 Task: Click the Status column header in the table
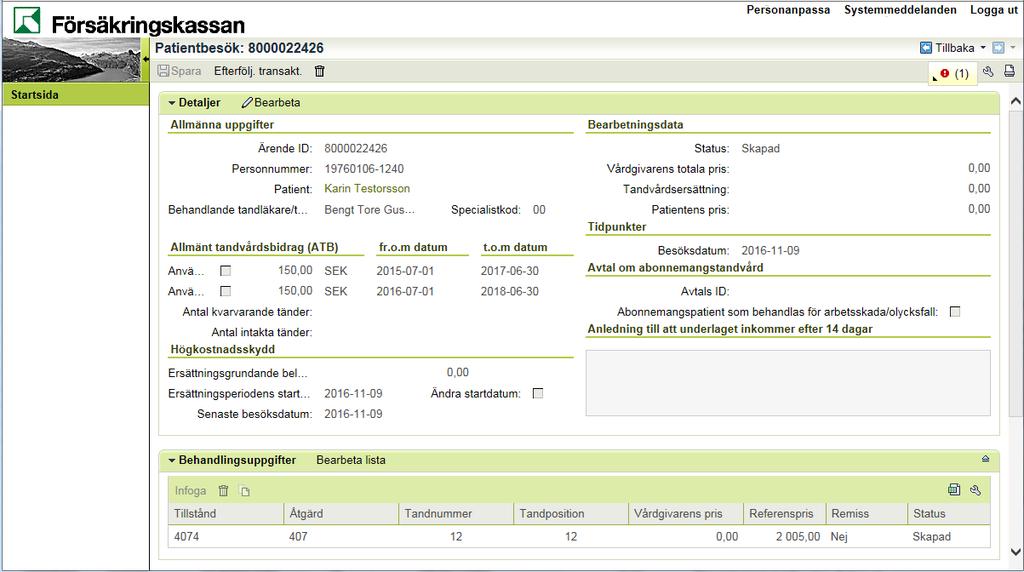[x=949, y=513]
